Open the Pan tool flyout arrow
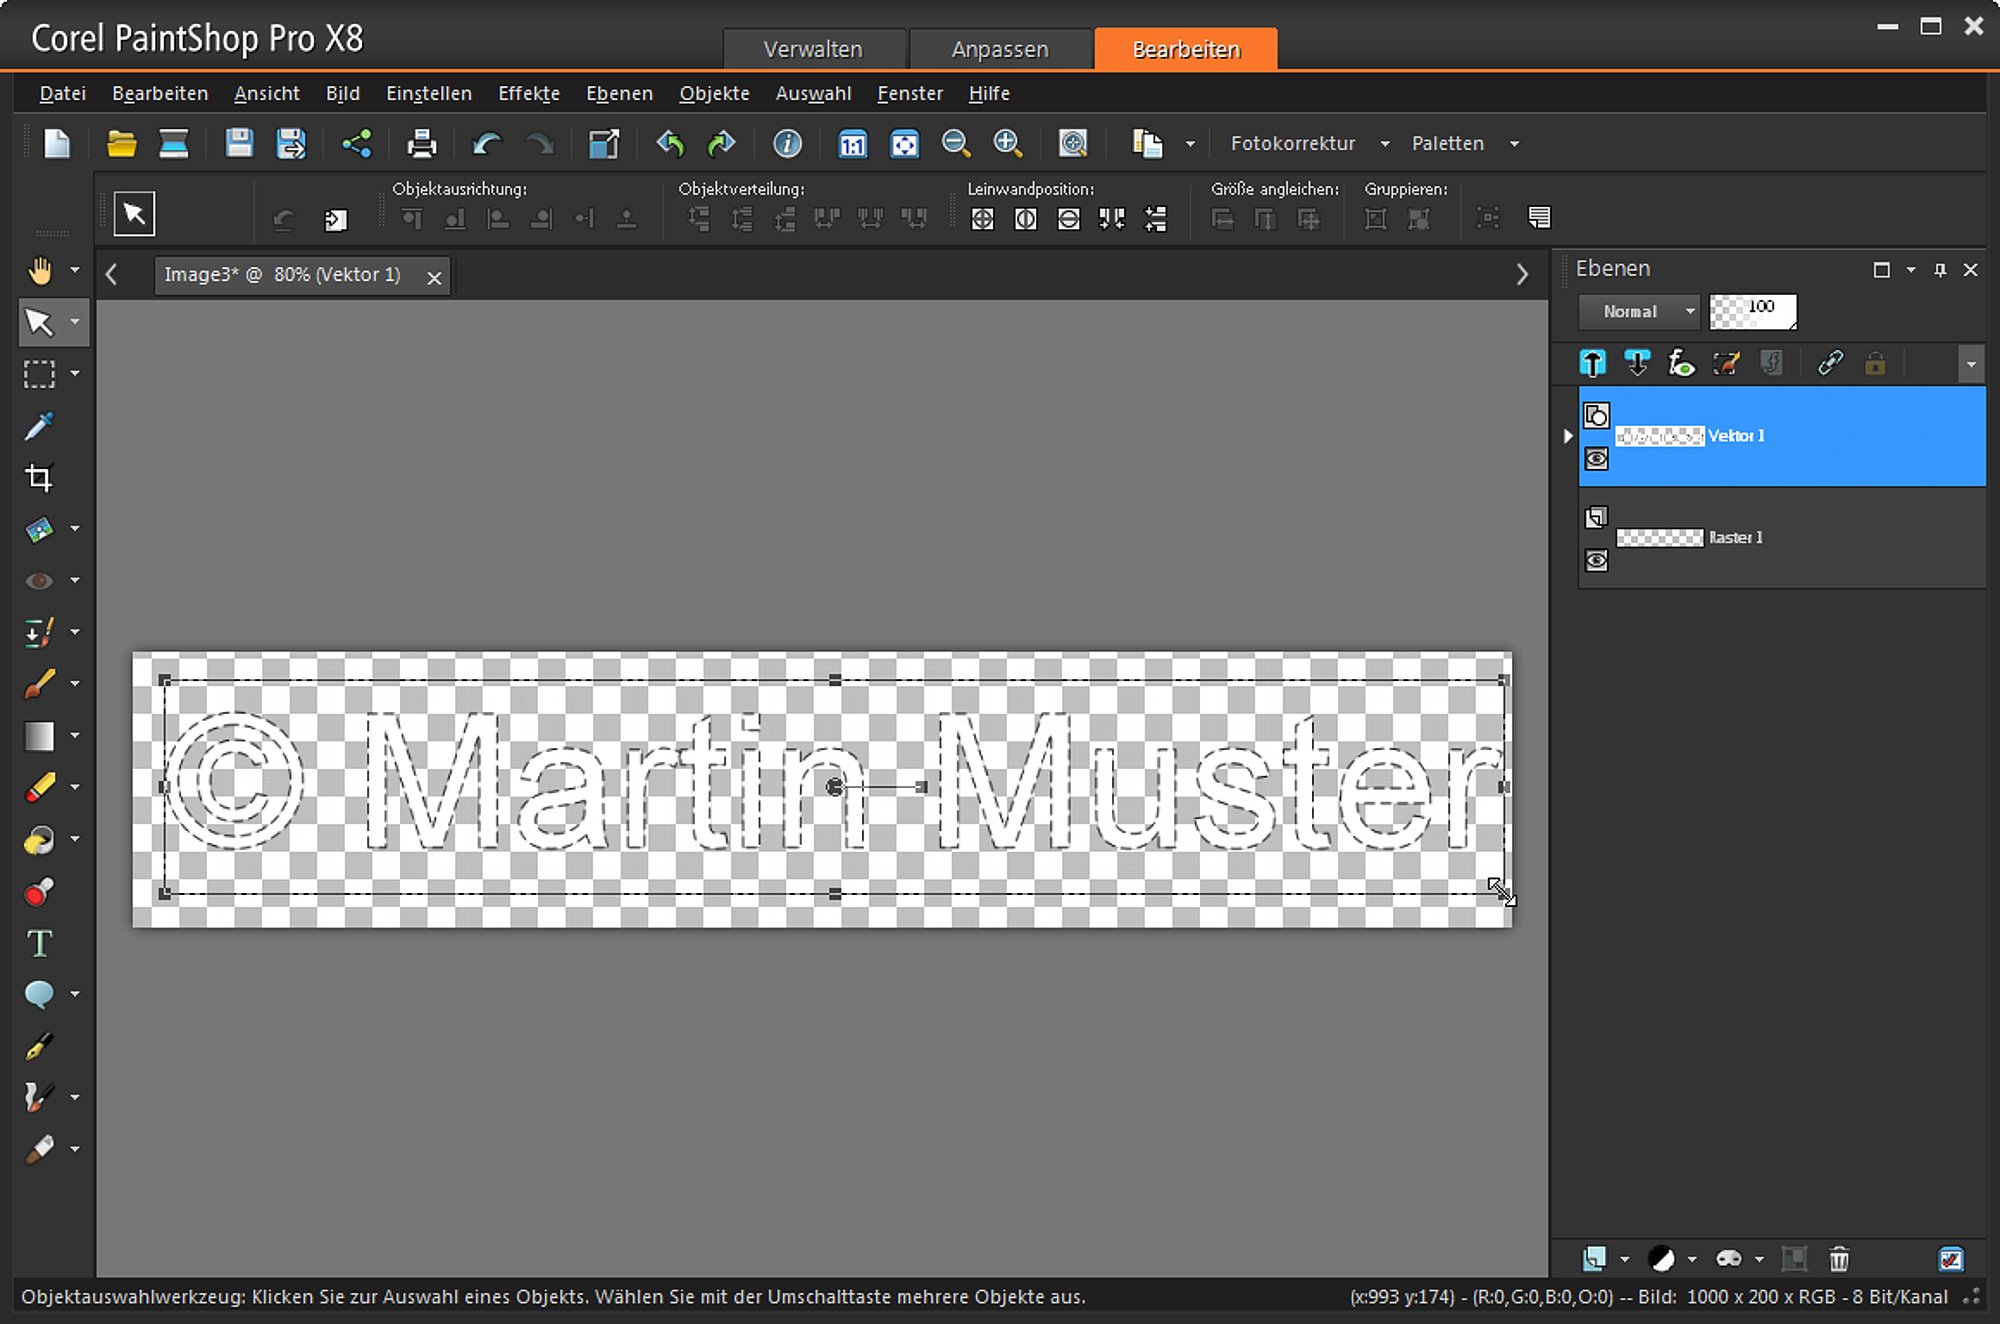2000x1324 pixels. pos(75,270)
